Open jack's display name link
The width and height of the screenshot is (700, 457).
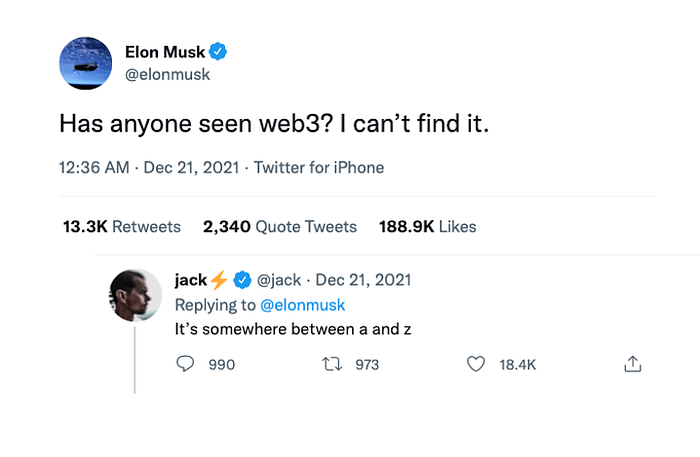tap(190, 280)
